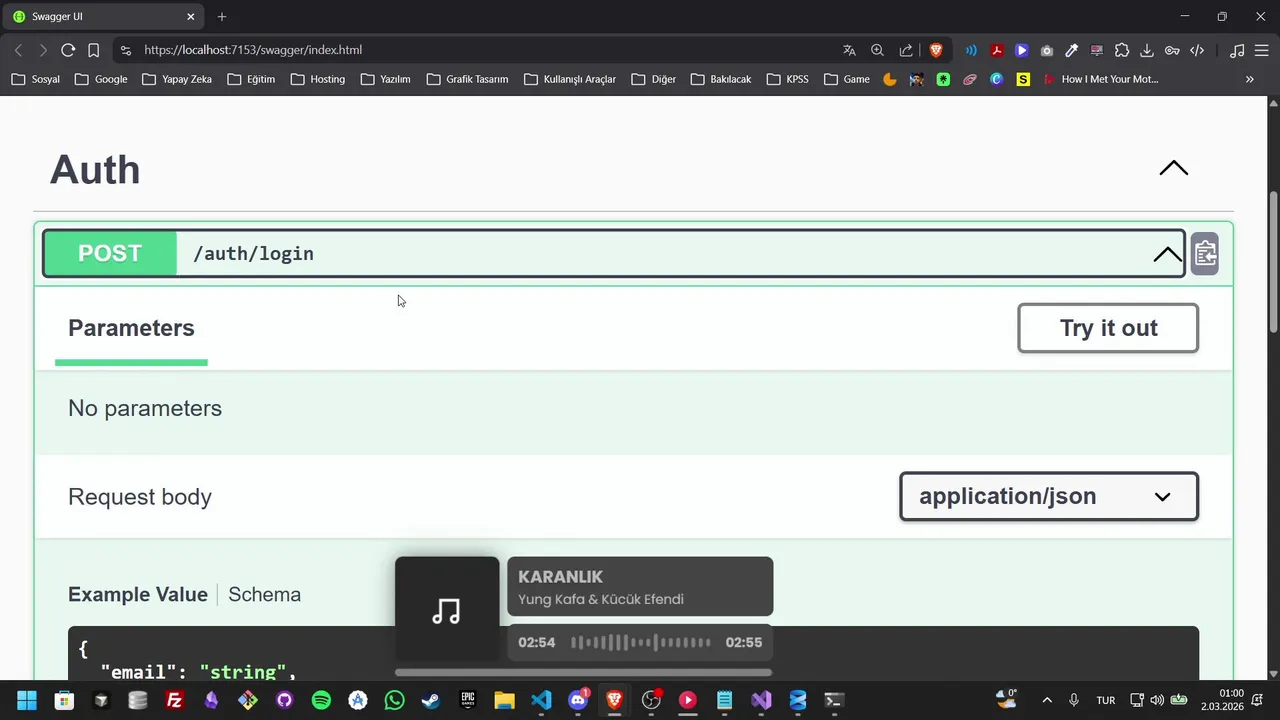The height and width of the screenshot is (720, 1280).
Task: Open the terminal from the taskbar
Action: (x=834, y=700)
